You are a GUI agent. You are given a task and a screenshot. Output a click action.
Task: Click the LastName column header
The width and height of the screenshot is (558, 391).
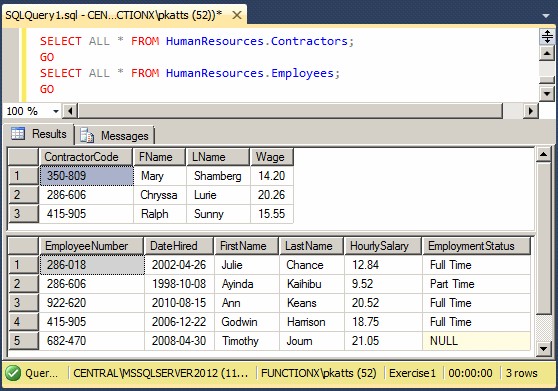coord(312,246)
